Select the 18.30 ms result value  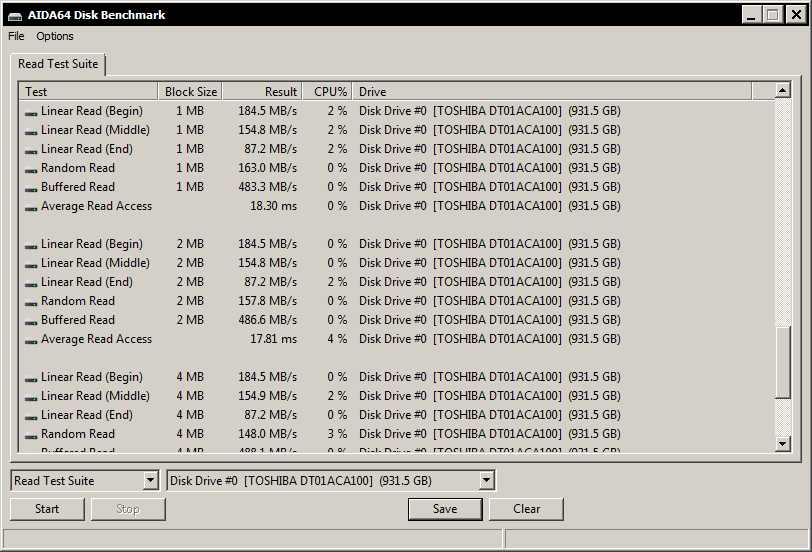click(273, 206)
